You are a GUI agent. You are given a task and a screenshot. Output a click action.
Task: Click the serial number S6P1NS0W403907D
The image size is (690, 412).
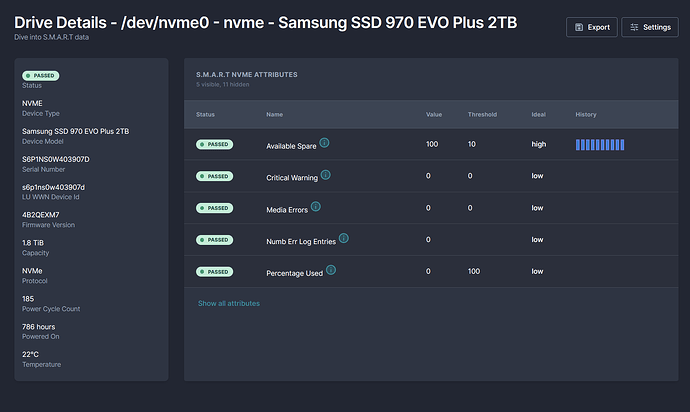[x=56, y=159]
